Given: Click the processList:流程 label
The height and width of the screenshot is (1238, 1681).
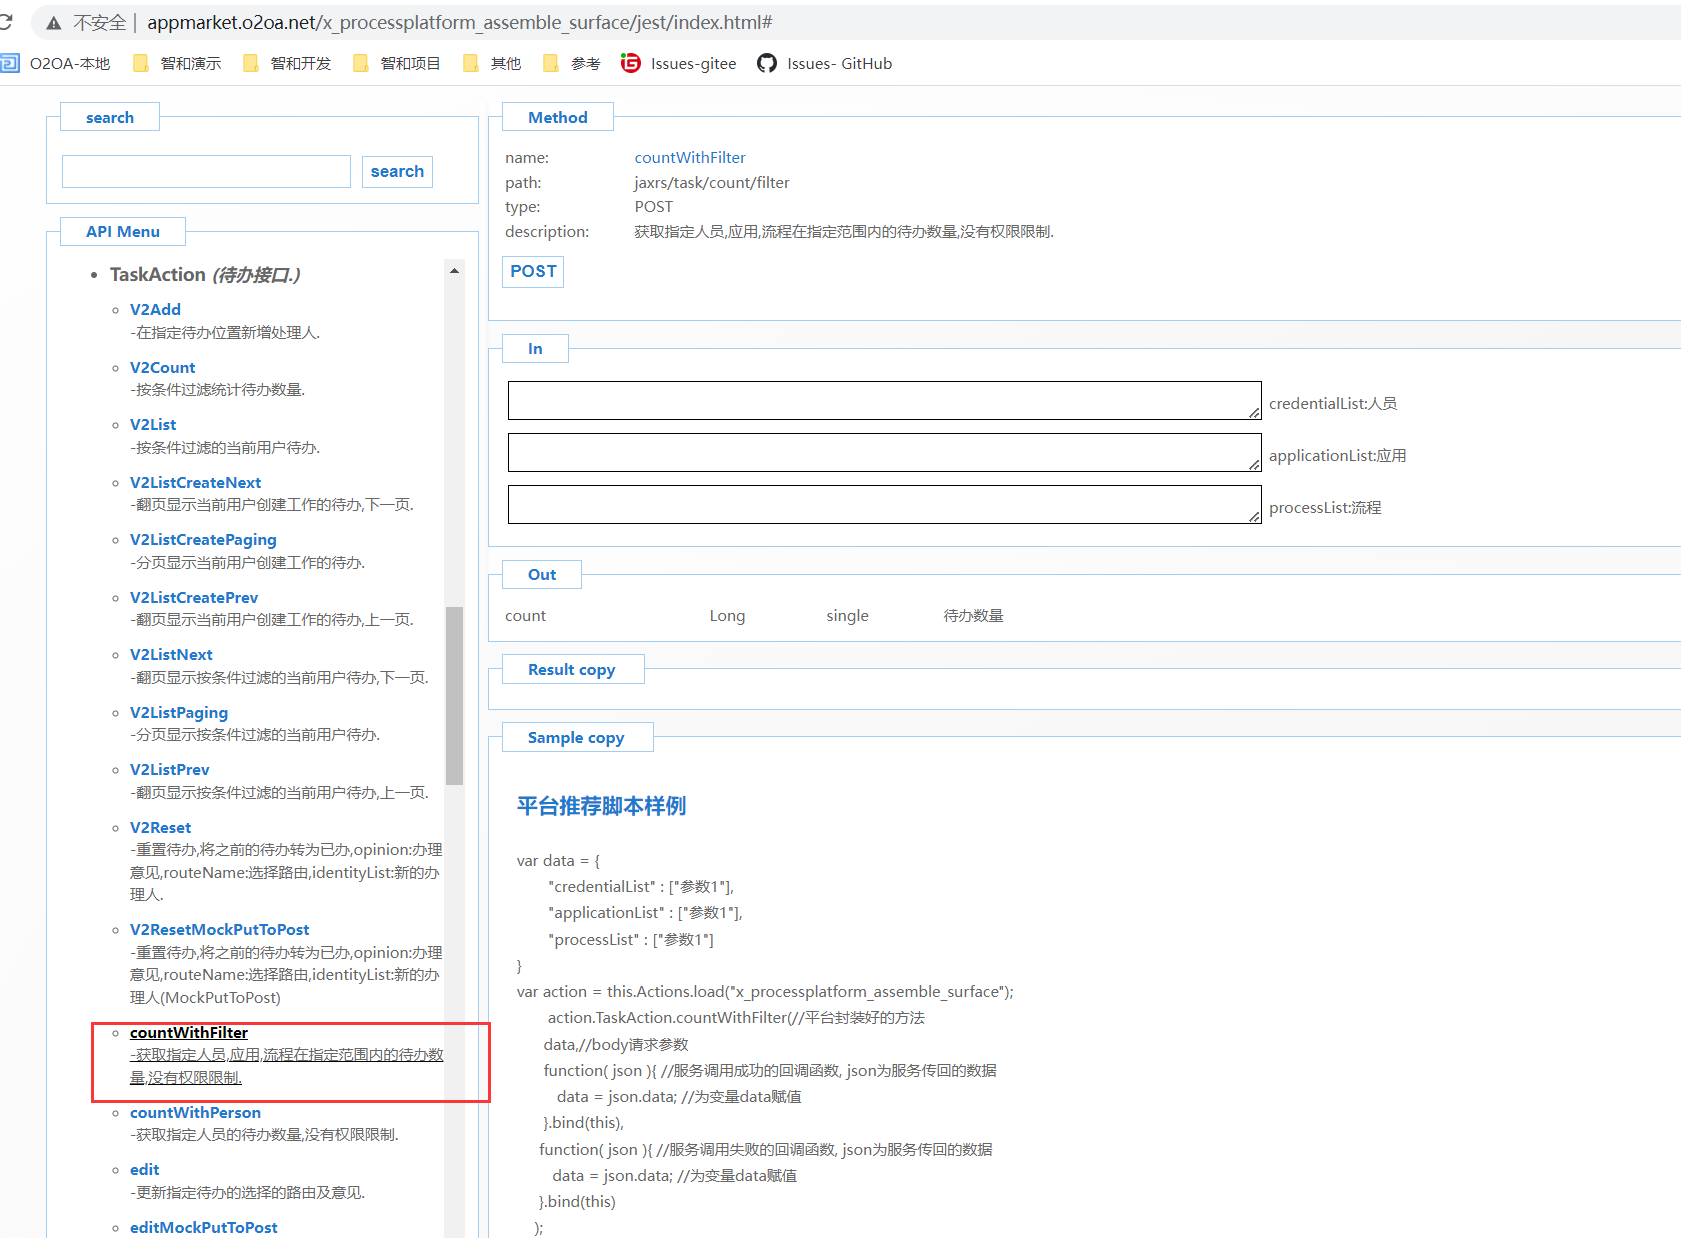Looking at the screenshot, I should pos(1325,507).
